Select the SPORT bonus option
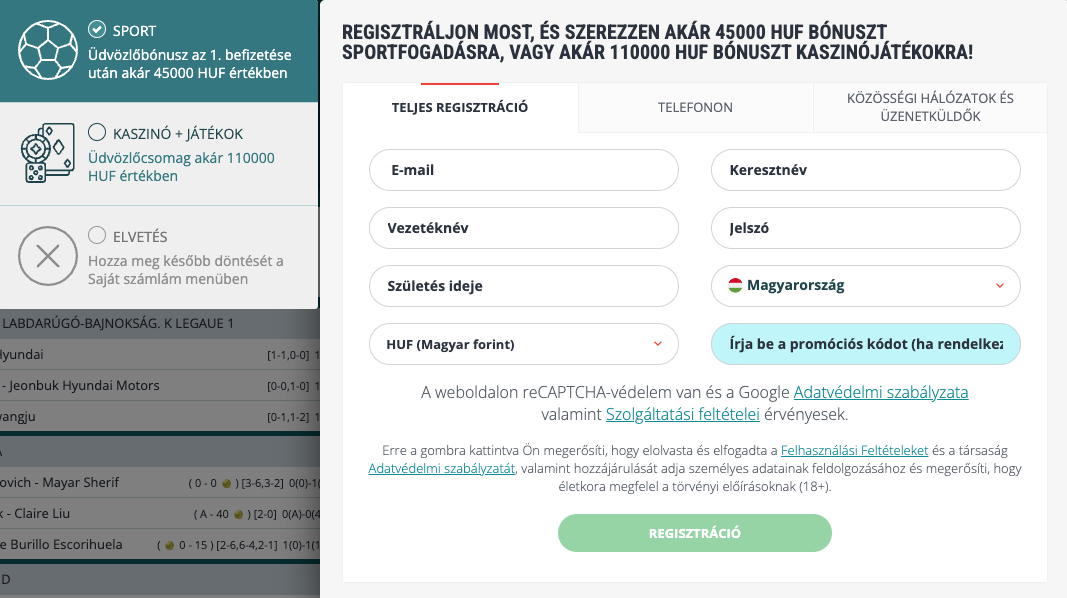Viewport: 1067px width, 598px height. (x=97, y=29)
